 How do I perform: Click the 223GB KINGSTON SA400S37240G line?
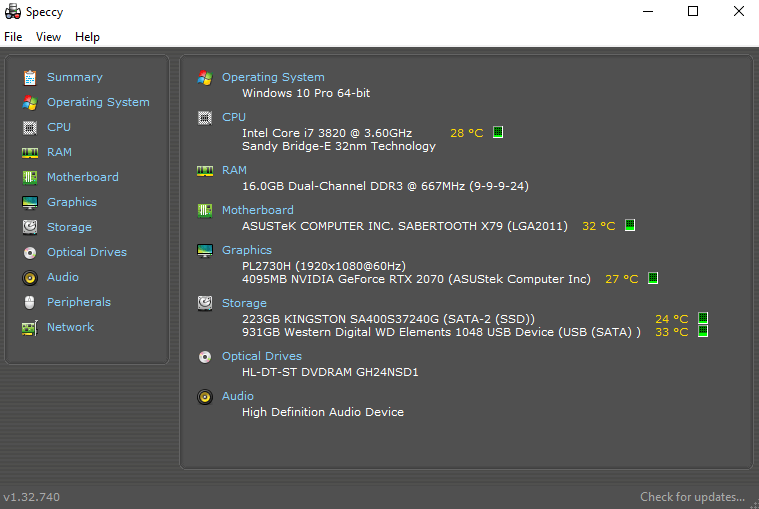388,319
